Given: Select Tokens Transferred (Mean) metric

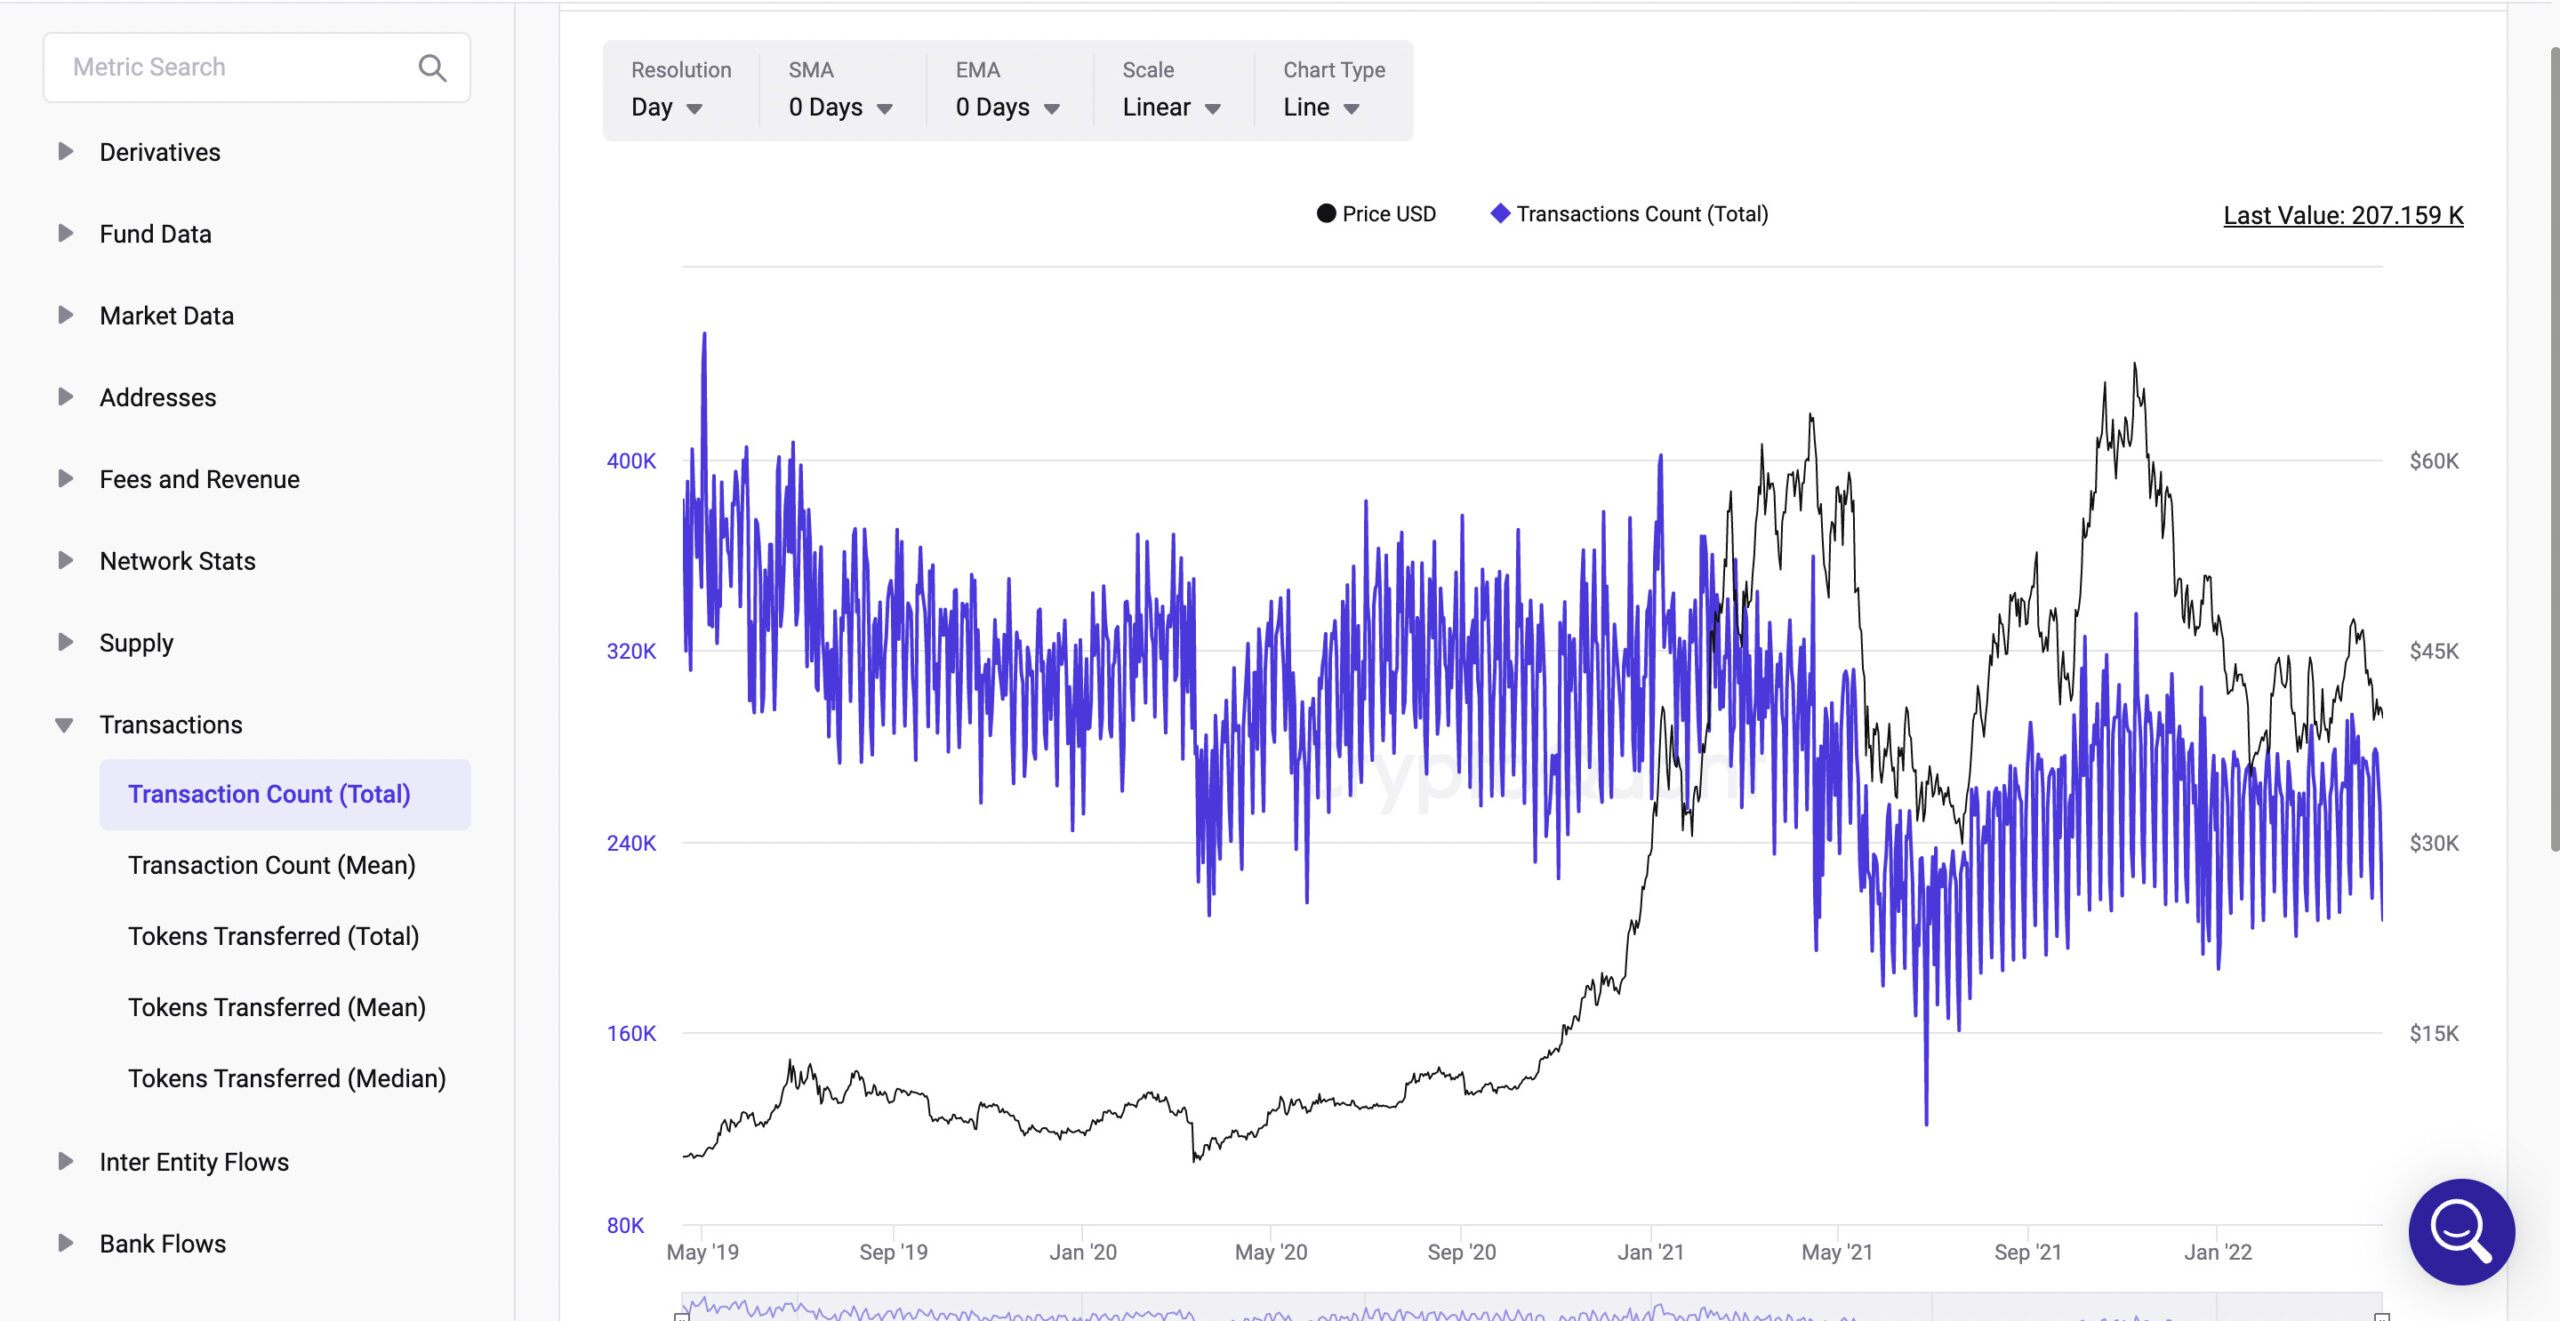Looking at the screenshot, I should pos(277,1007).
